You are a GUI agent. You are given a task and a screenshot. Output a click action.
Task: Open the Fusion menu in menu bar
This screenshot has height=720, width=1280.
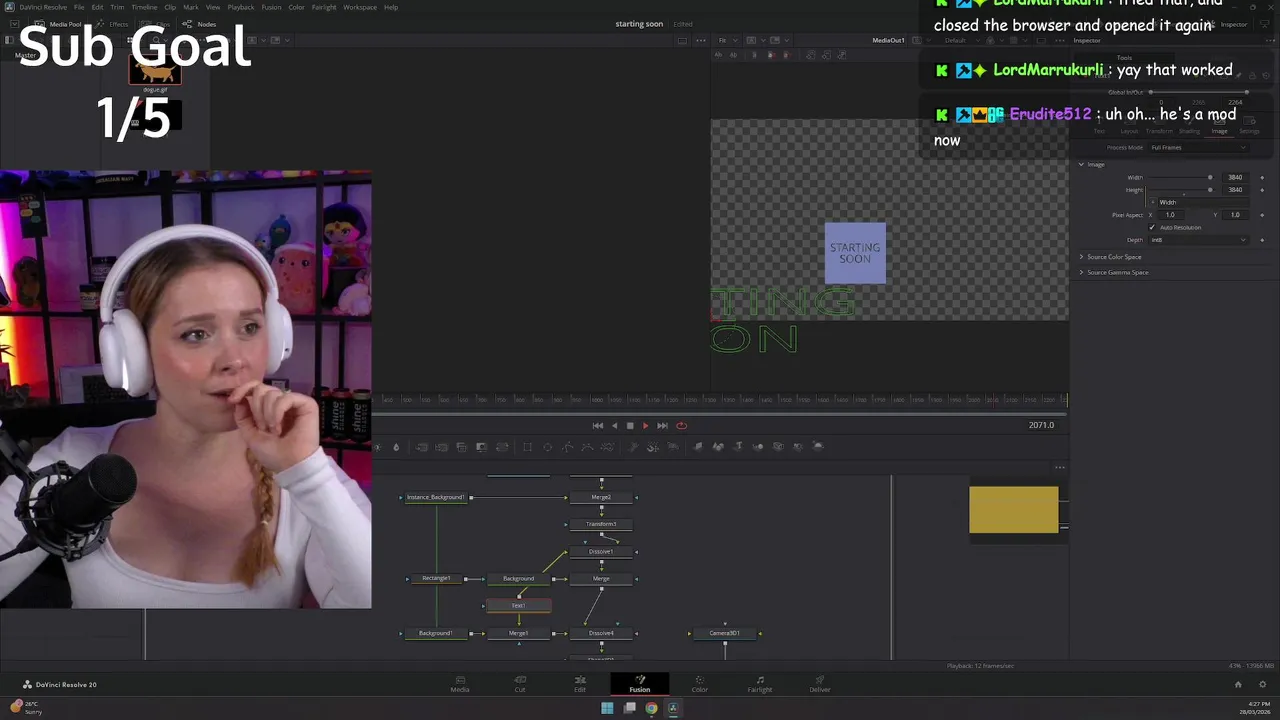coord(271,7)
